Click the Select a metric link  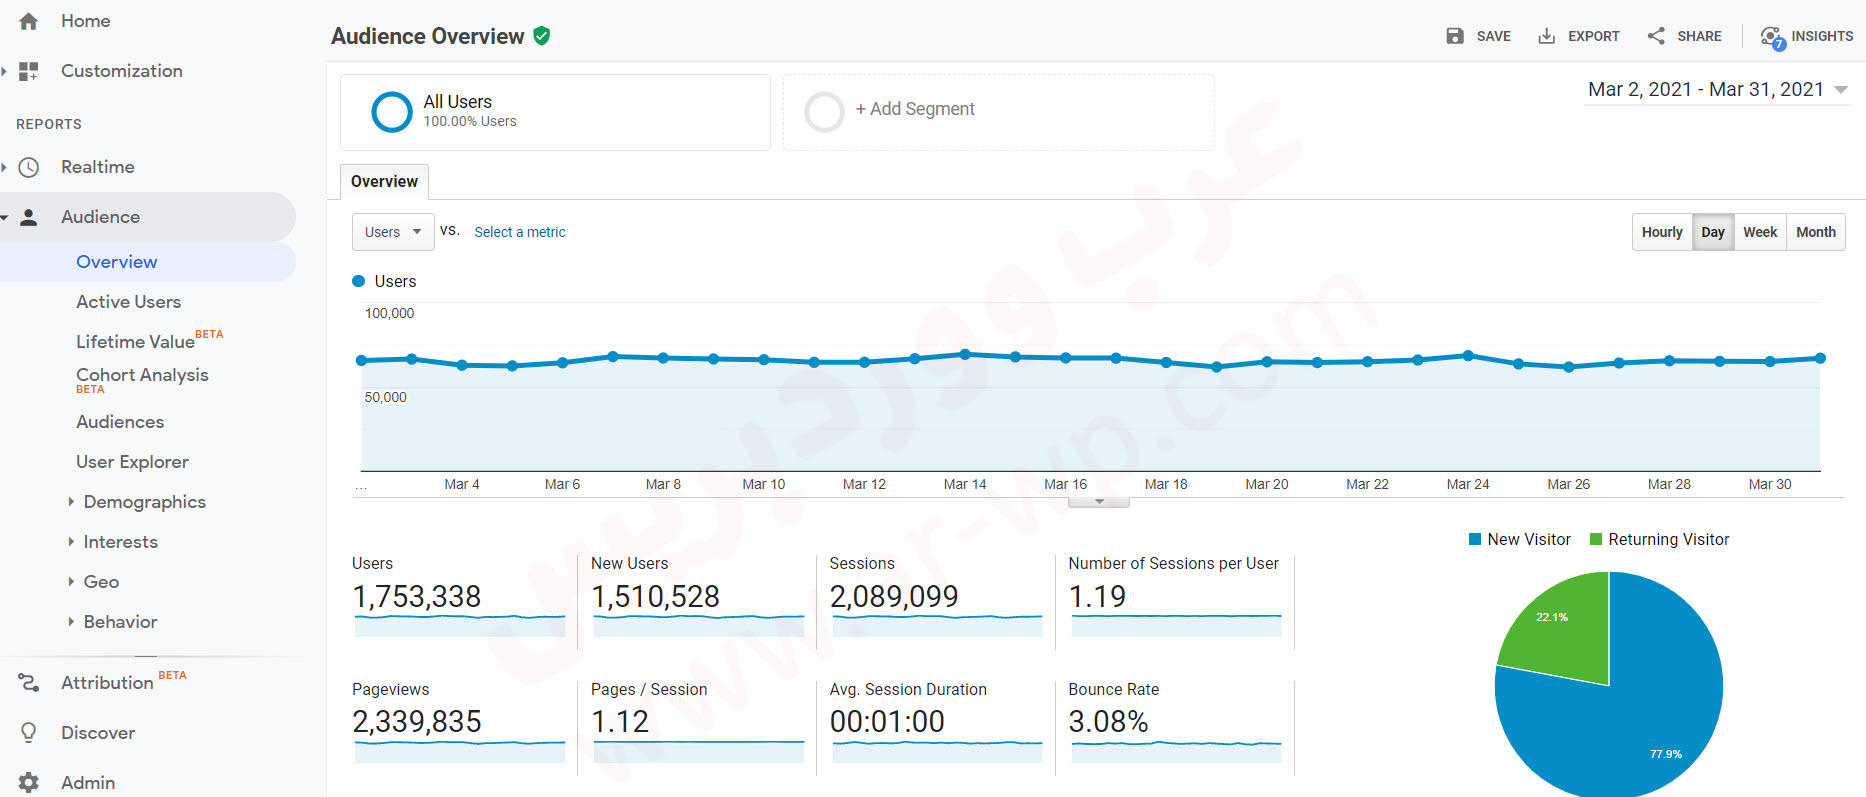point(519,232)
